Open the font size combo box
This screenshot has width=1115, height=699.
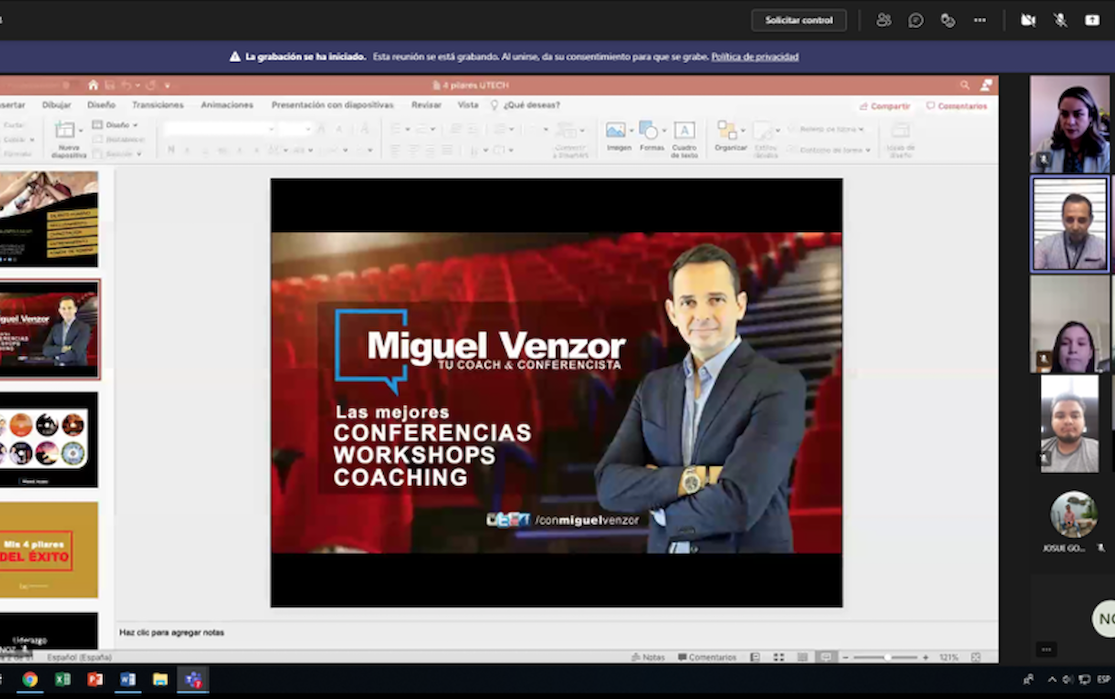[x=294, y=129]
